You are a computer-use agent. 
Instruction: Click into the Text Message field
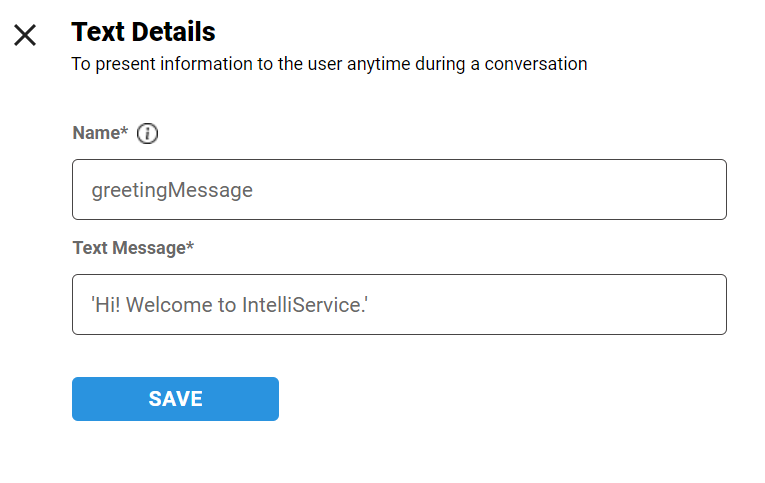pos(399,304)
